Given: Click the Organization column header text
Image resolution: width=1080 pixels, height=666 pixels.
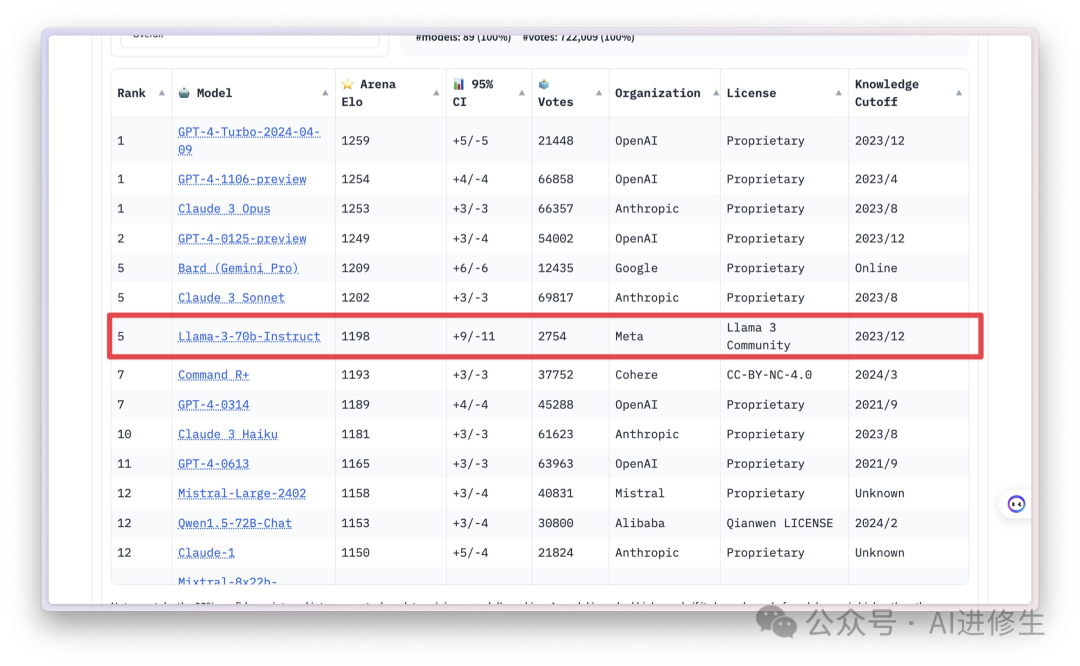Looking at the screenshot, I should click(657, 93).
